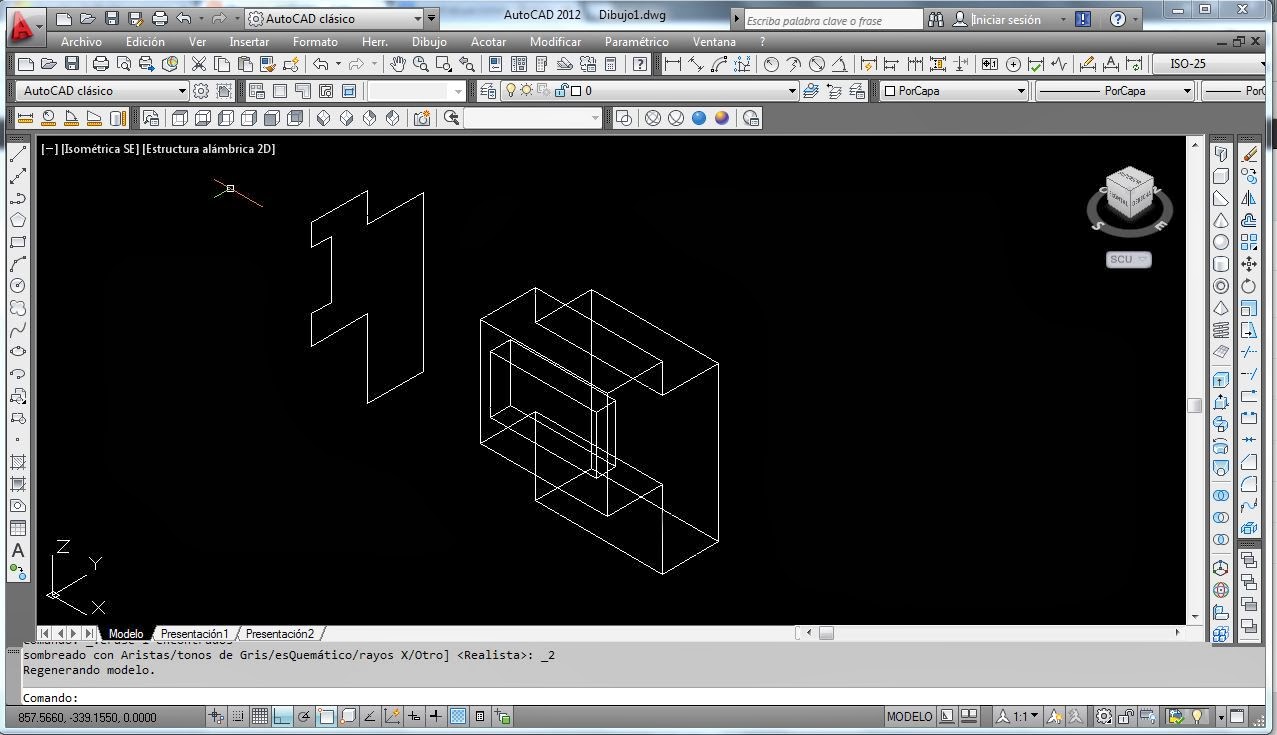The image size is (1277, 735).
Task: Open the Dibujo menu
Action: tap(428, 42)
